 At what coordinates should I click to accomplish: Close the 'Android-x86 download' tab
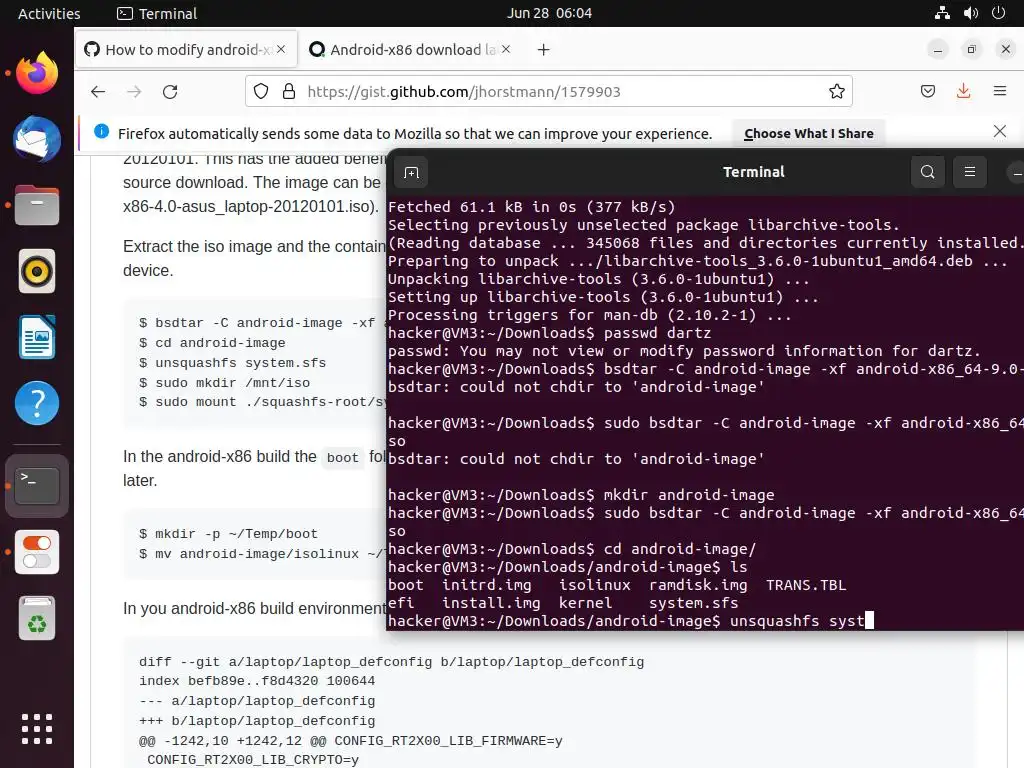(x=506, y=49)
